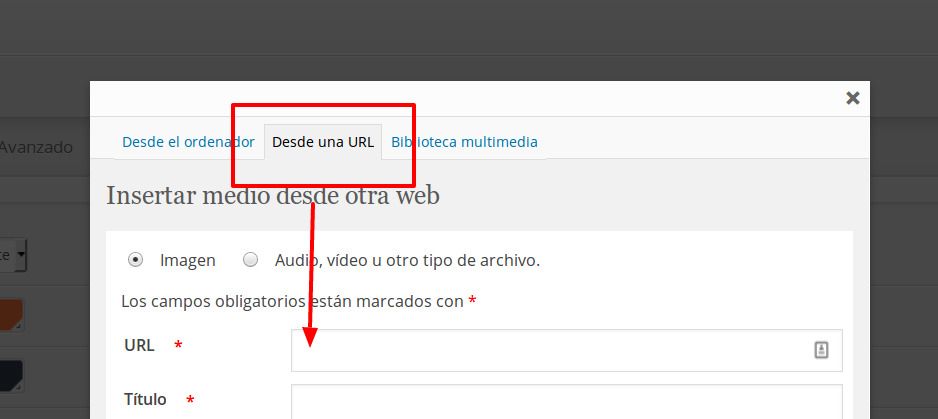Open the partially hidden dropdown behind dialog
The width and height of the screenshot is (938, 419).
[x=13, y=255]
